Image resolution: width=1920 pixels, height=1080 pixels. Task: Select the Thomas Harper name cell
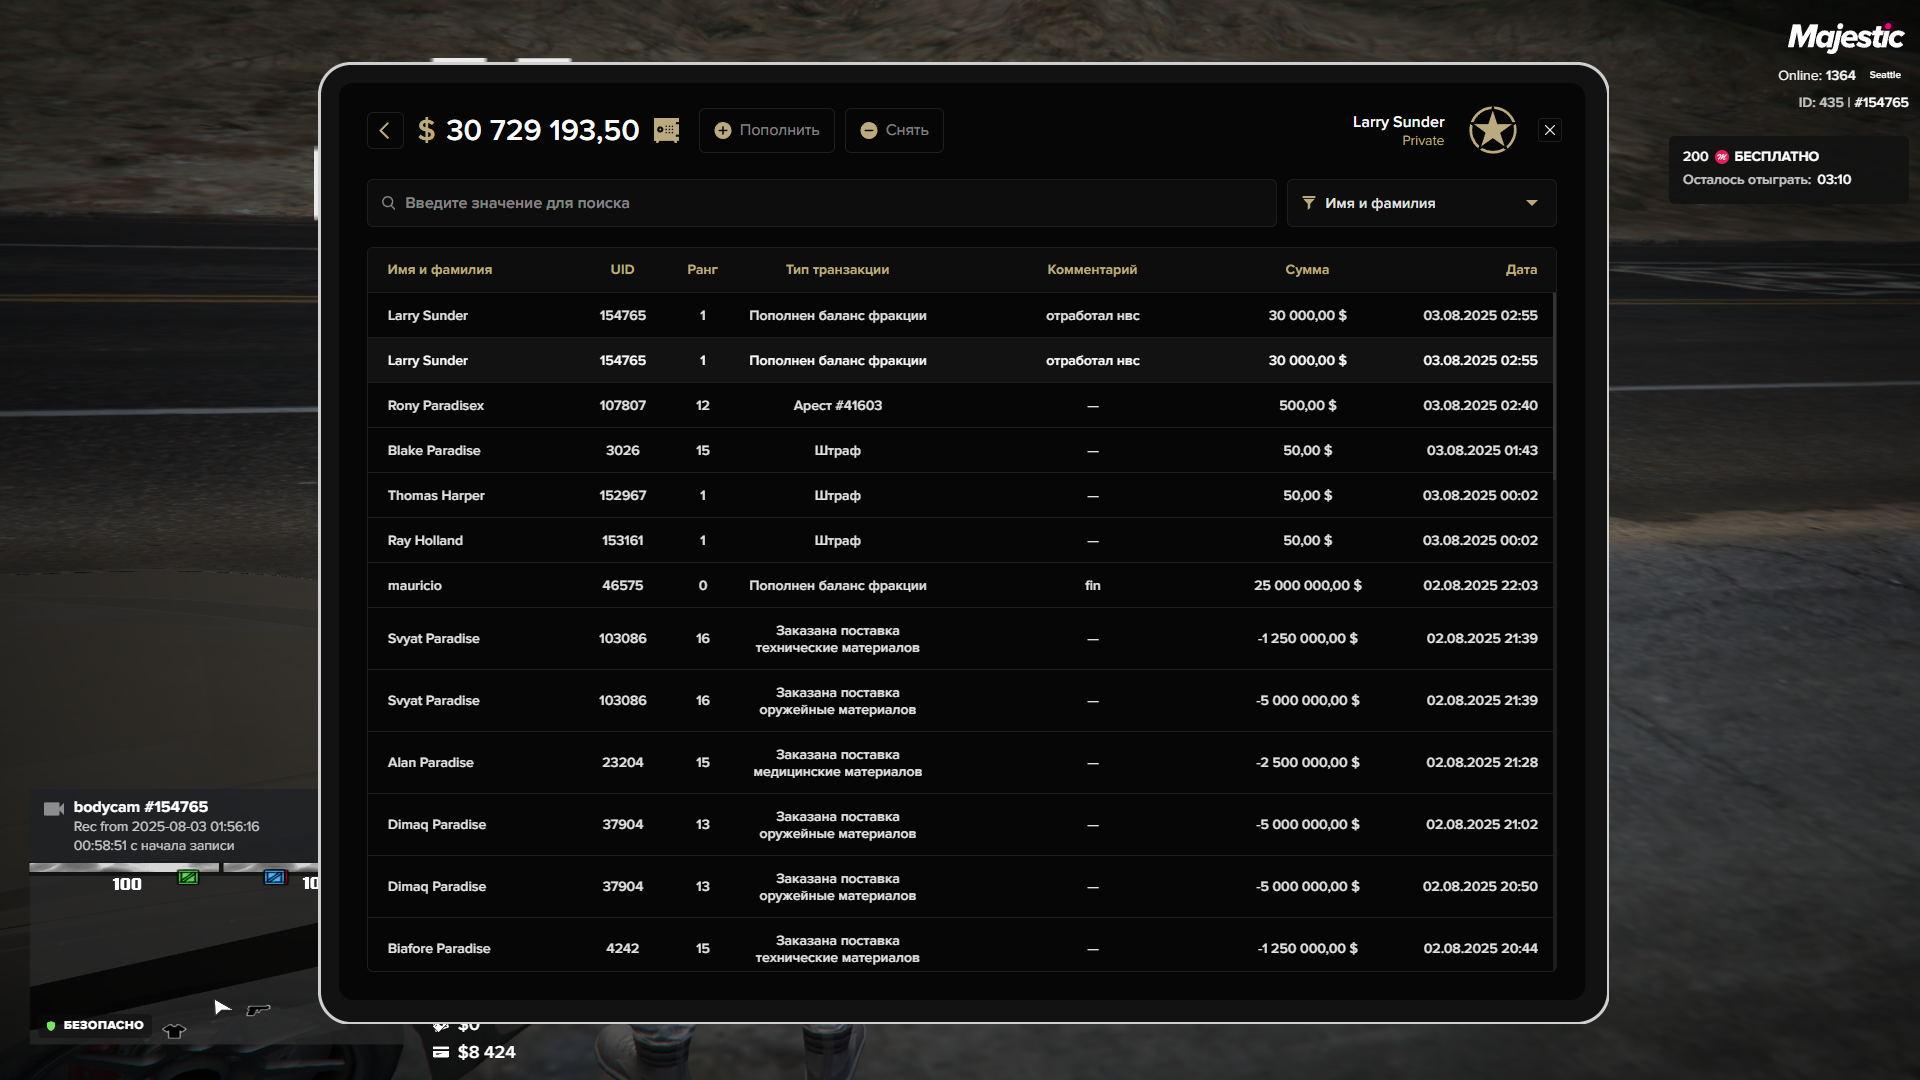pyautogui.click(x=436, y=496)
